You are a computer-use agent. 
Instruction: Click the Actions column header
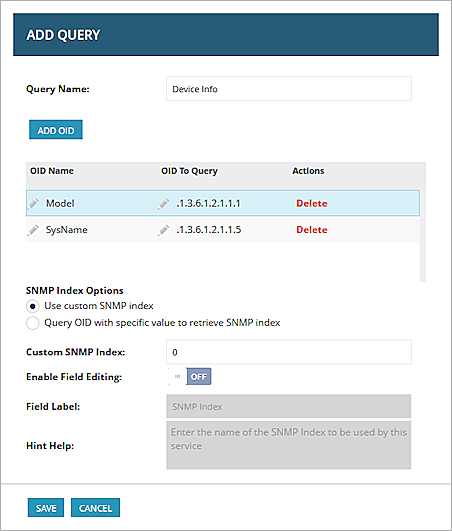pyautogui.click(x=308, y=171)
